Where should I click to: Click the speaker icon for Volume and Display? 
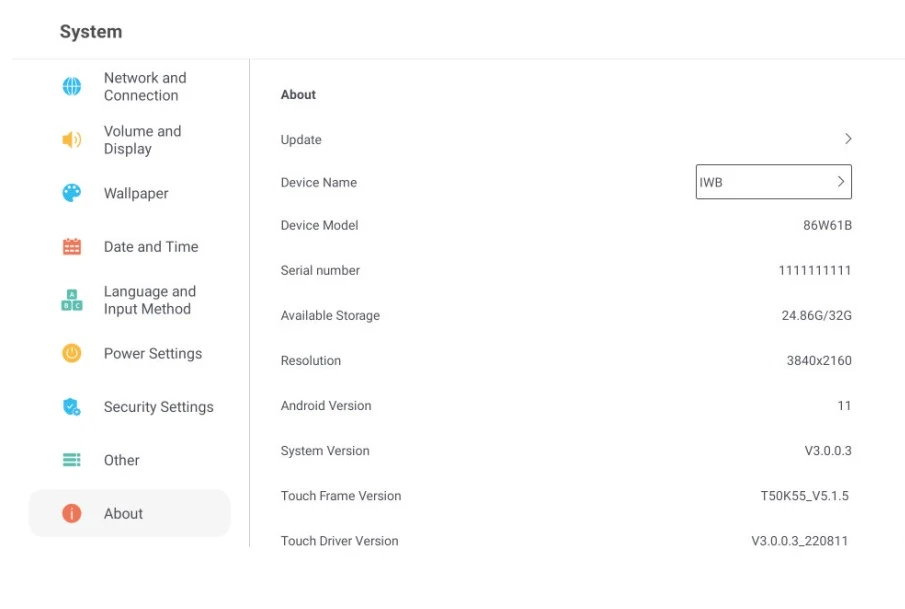click(72, 140)
